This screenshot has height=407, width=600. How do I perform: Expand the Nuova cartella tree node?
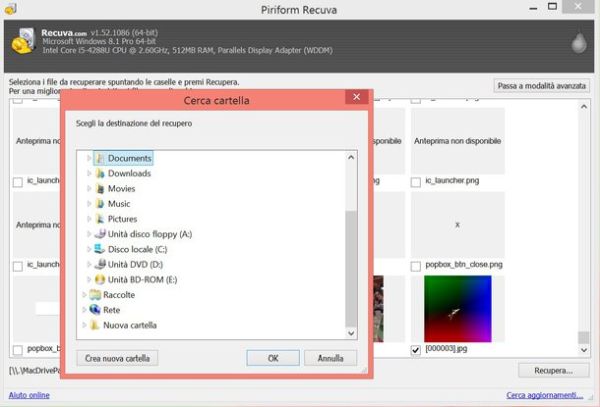[84, 325]
